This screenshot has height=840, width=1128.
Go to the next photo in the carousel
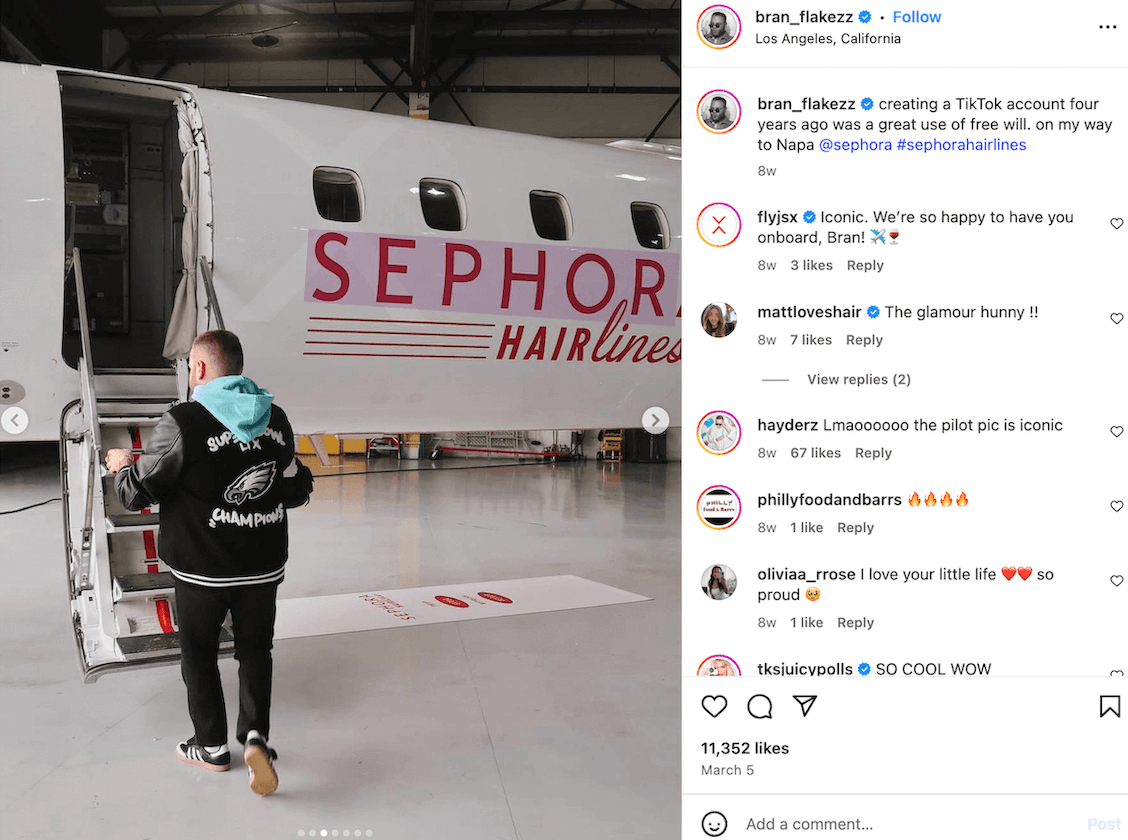pos(655,420)
